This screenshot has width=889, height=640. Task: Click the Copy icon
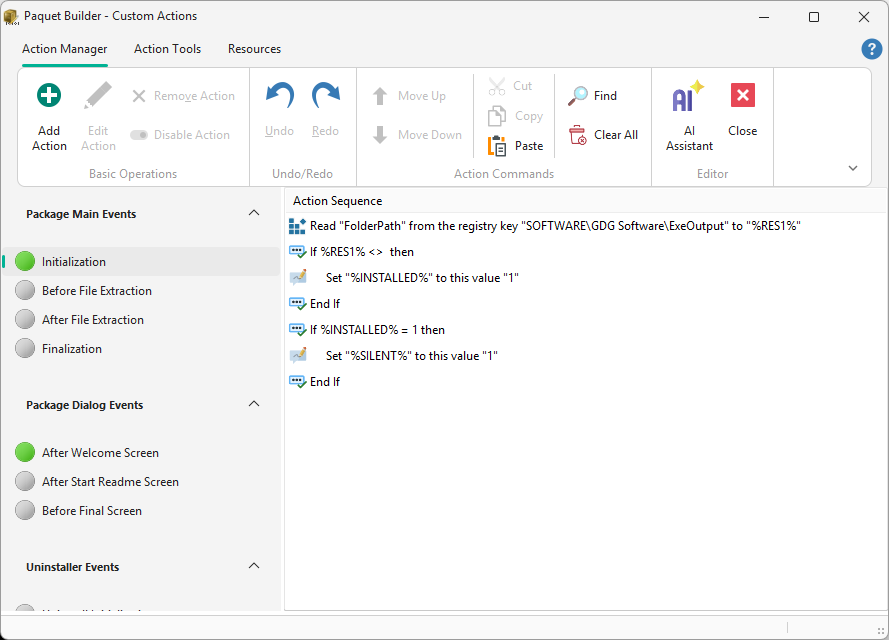pos(496,115)
